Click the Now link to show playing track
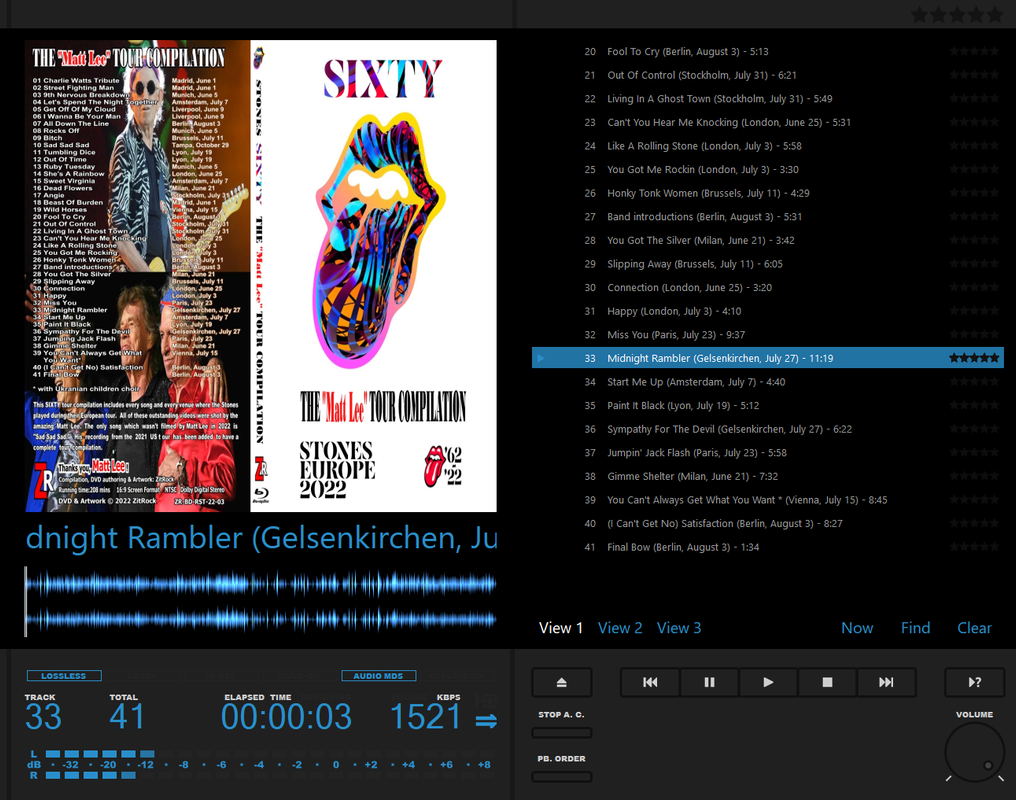 857,628
